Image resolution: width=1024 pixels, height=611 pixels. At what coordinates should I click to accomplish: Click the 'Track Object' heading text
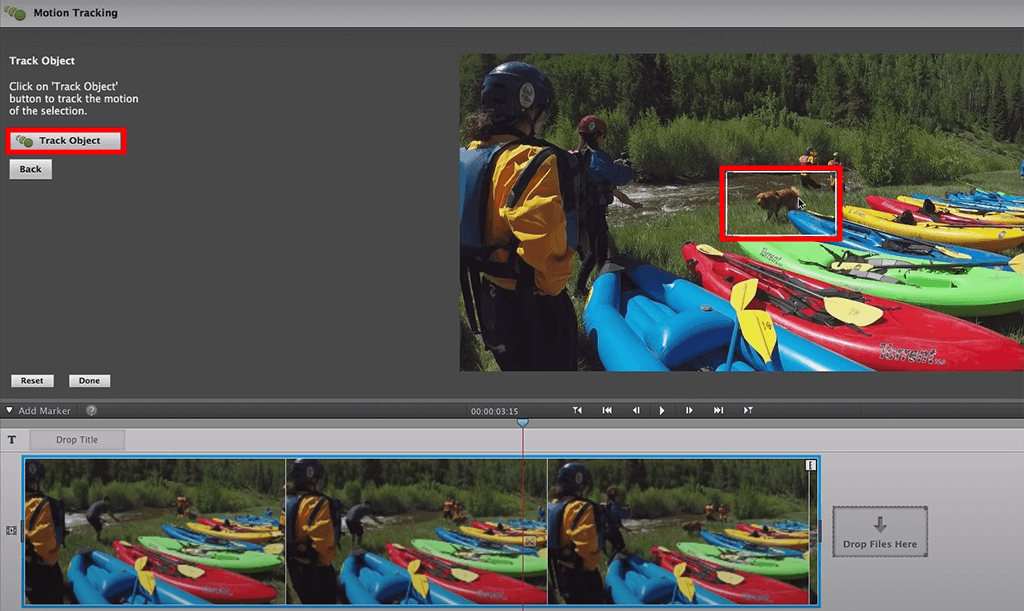click(42, 61)
